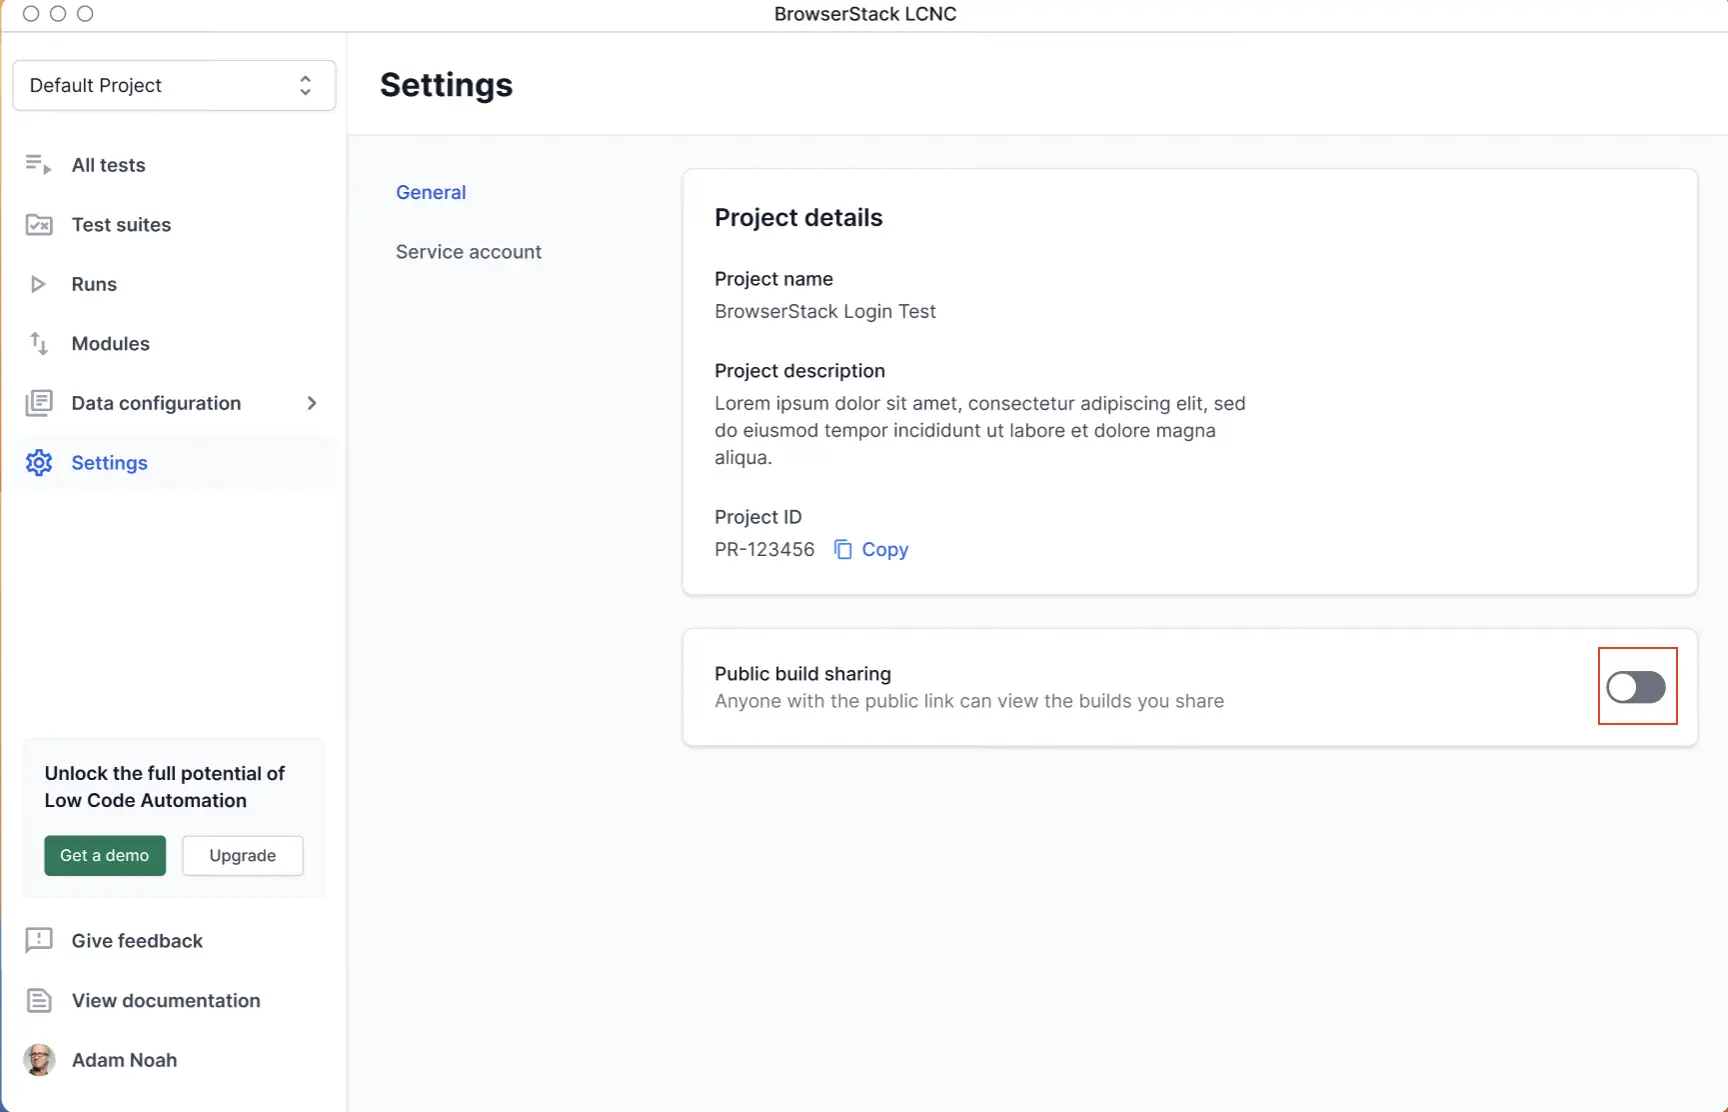
Task: Click Adam Noah's avatar photo
Action: click(x=39, y=1060)
